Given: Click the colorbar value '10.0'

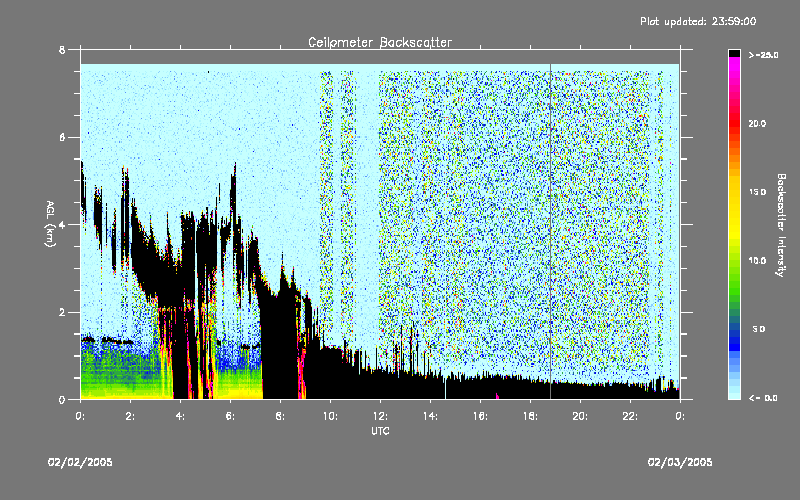Looking at the screenshot, I should (757, 261).
